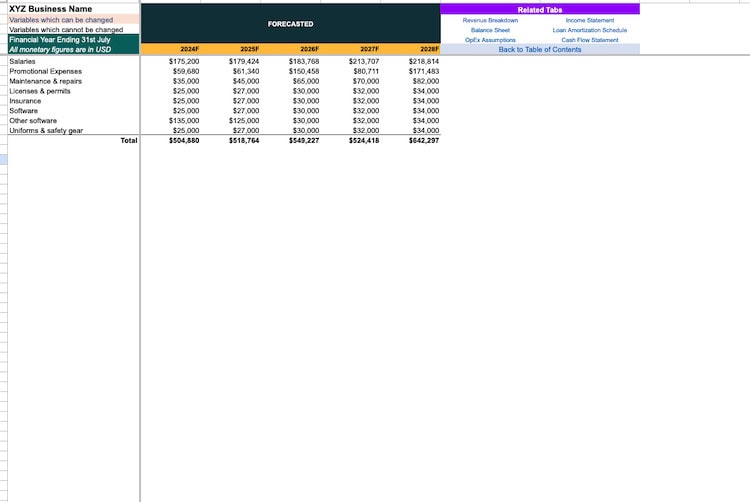This screenshot has width=750, height=502.
Task: Open the Loan Amortization Schedule link
Action: 590,30
